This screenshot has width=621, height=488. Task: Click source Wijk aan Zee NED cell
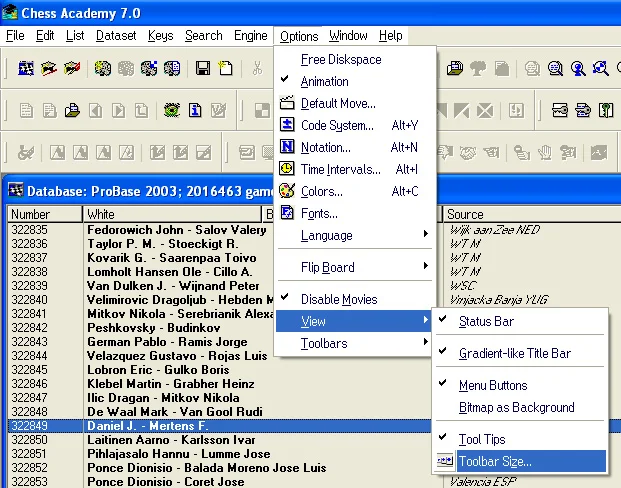click(x=495, y=230)
